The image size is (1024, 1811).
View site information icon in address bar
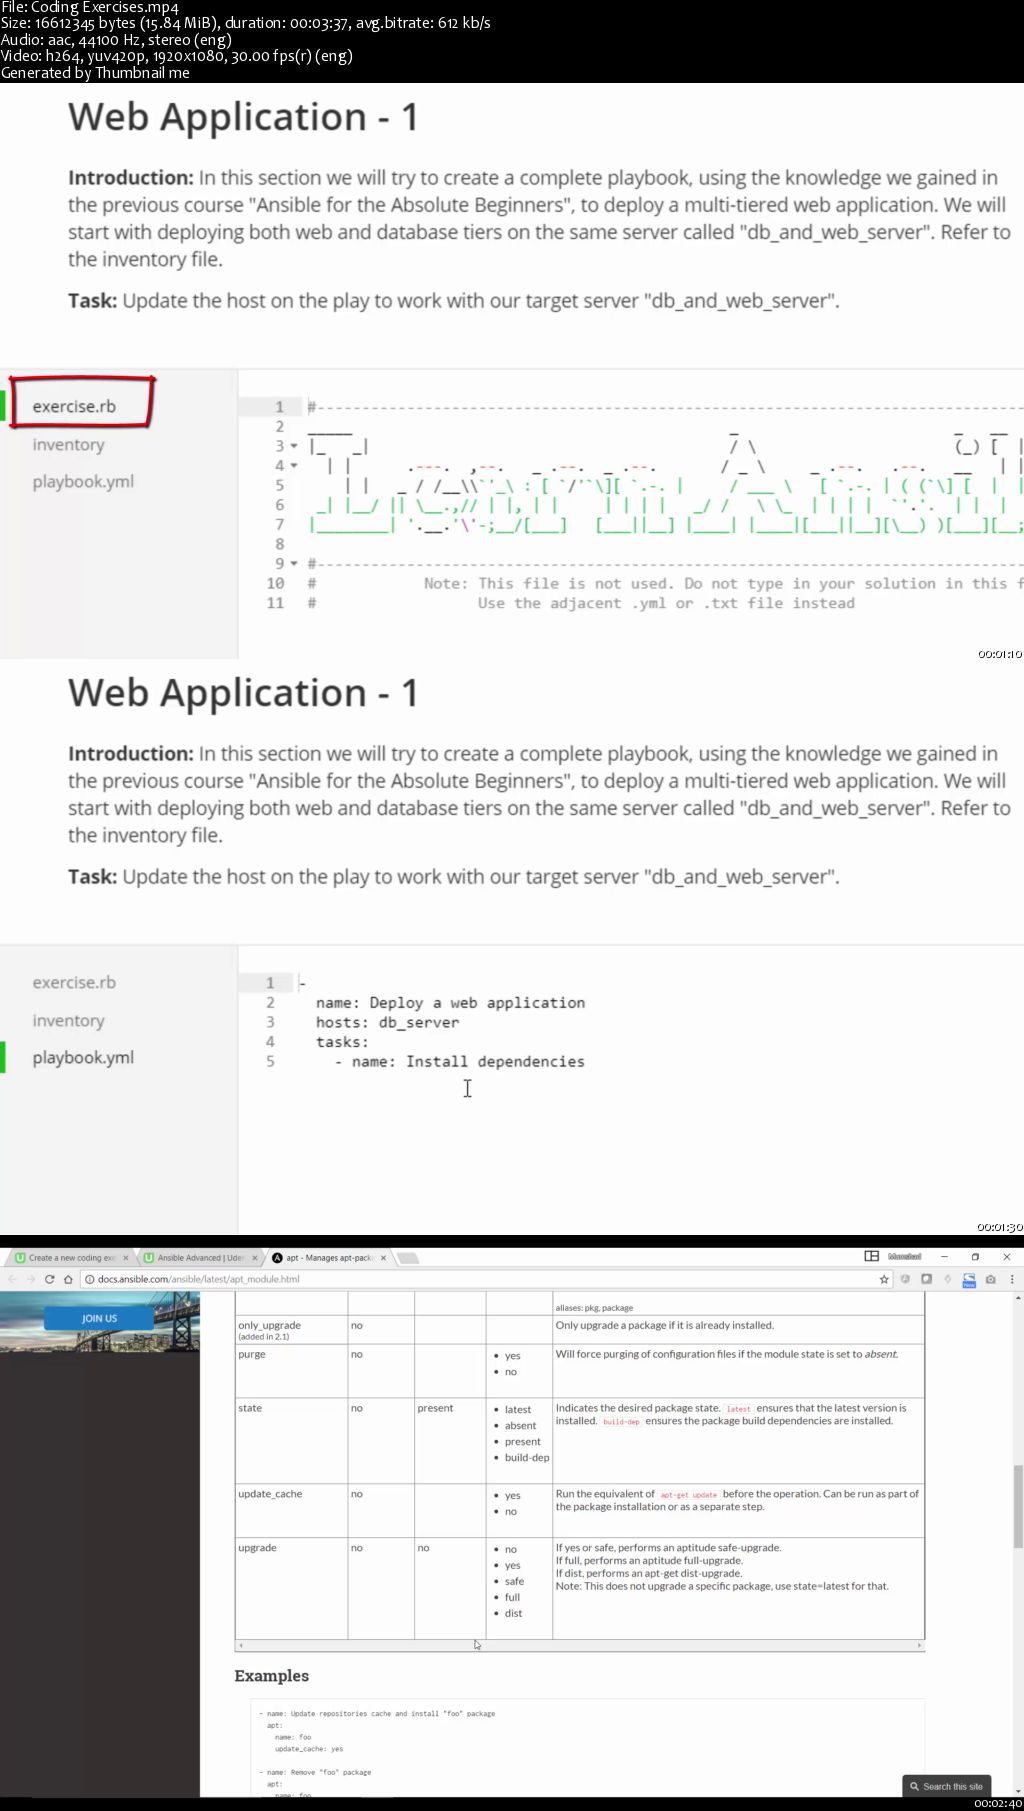click(89, 1279)
